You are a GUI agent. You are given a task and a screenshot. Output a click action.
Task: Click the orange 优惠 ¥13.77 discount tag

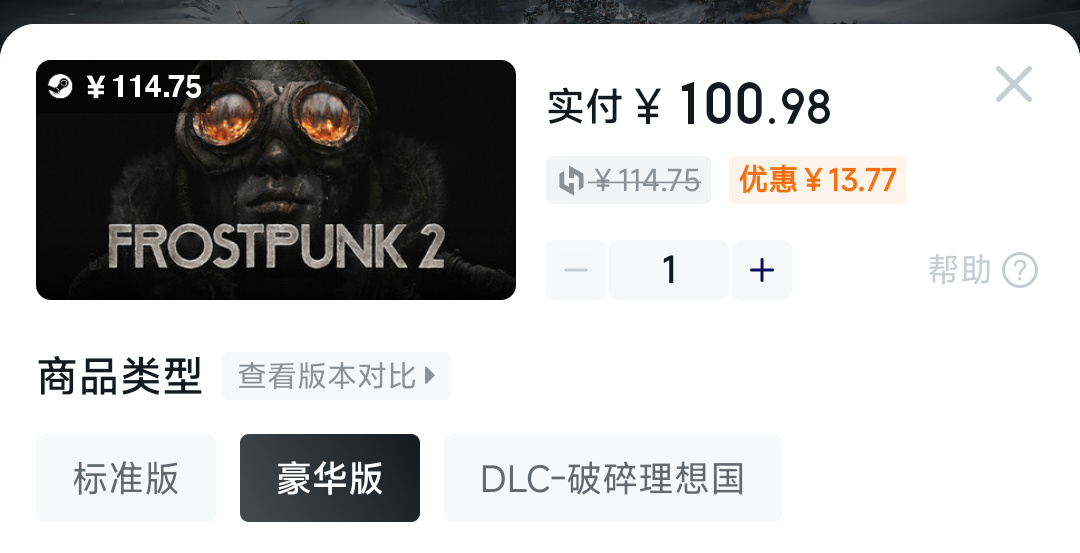817,180
